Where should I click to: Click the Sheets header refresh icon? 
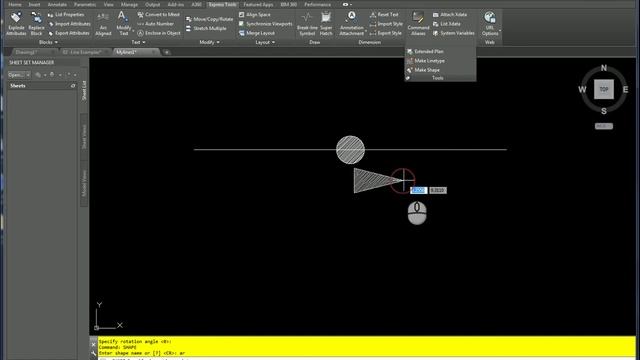point(73,86)
